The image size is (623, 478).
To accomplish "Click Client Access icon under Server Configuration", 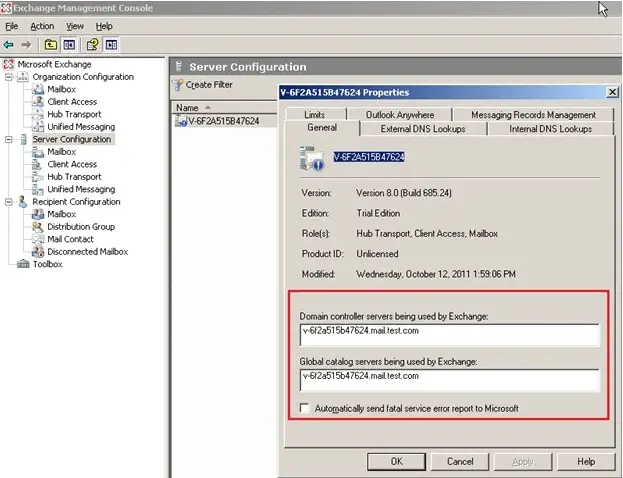I will pyautogui.click(x=37, y=164).
